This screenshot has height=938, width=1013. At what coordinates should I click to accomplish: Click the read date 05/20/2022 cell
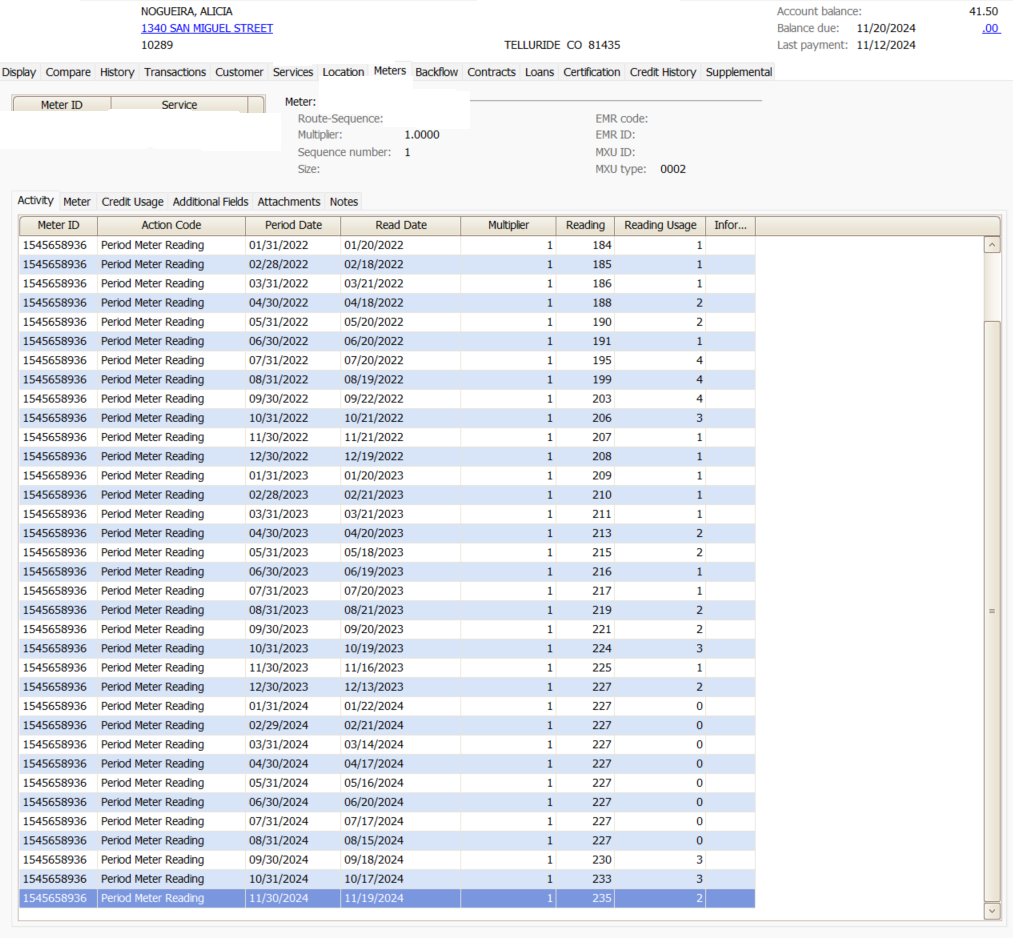[401, 322]
